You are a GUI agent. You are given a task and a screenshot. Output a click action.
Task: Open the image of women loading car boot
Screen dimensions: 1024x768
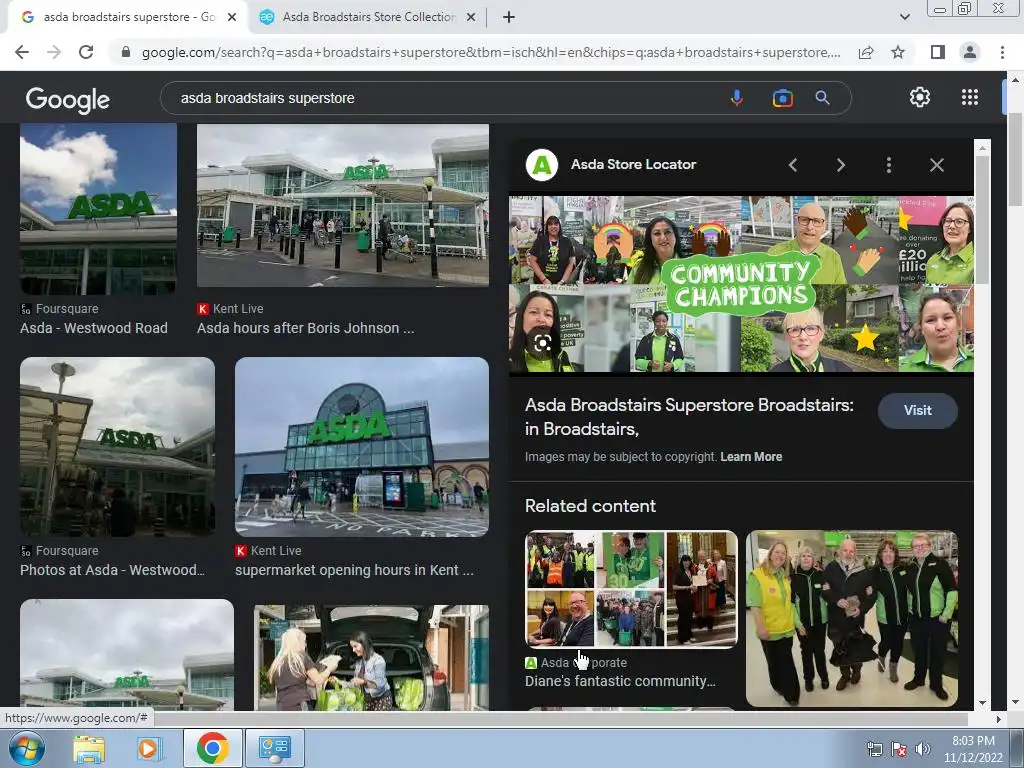371,658
